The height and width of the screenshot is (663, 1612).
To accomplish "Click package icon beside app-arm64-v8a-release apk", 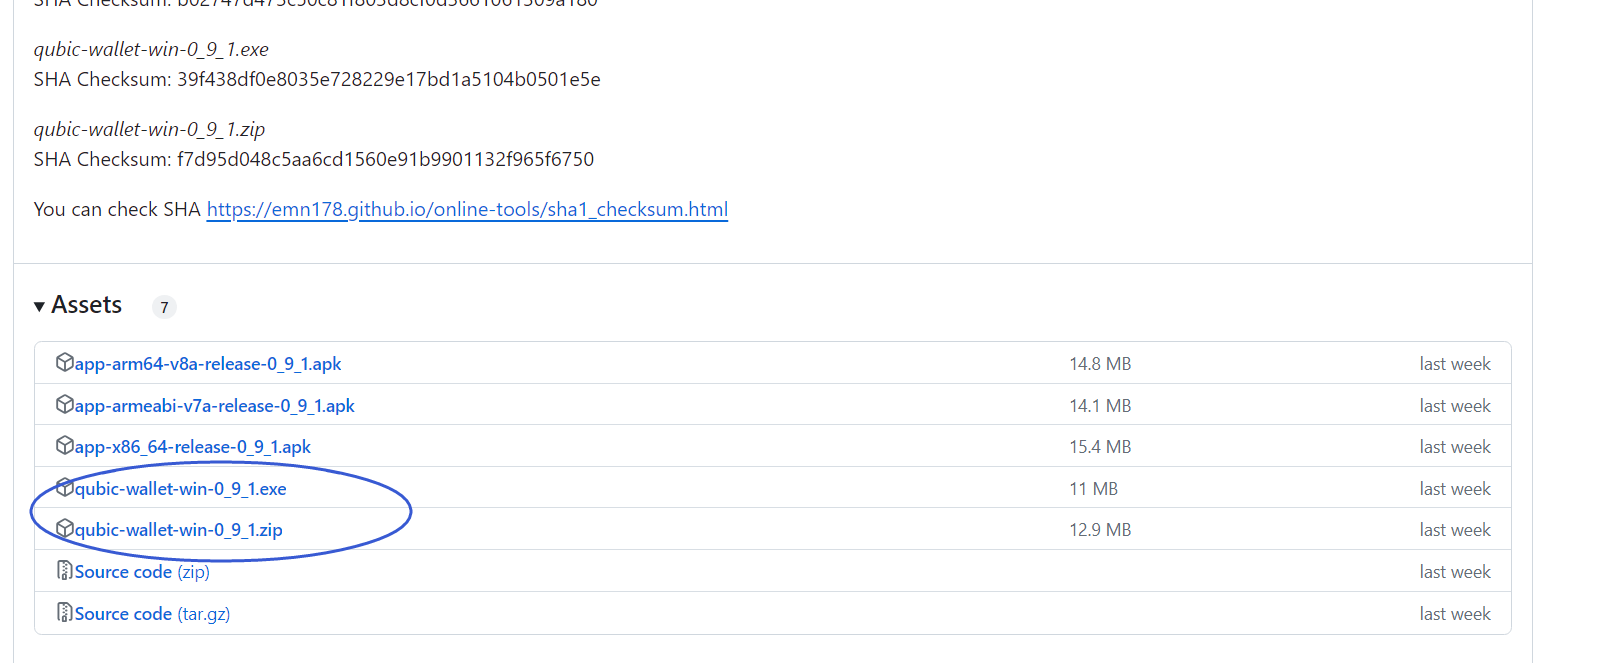I will pyautogui.click(x=65, y=363).
